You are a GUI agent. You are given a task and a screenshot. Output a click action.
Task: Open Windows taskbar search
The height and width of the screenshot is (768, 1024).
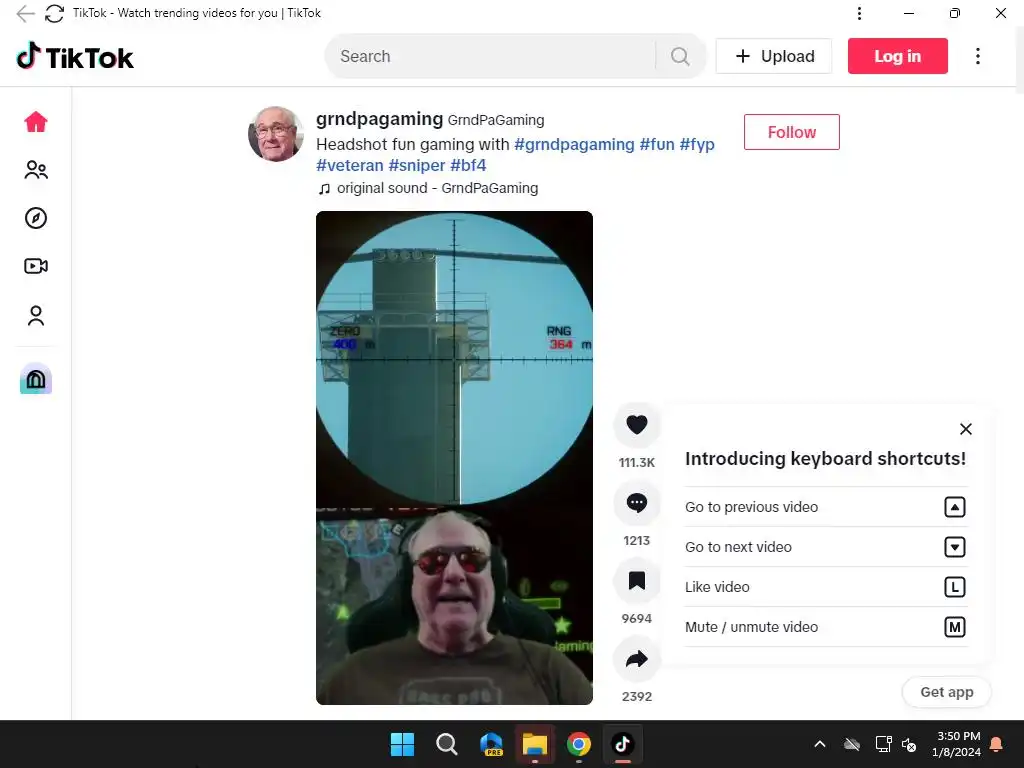pyautogui.click(x=447, y=744)
